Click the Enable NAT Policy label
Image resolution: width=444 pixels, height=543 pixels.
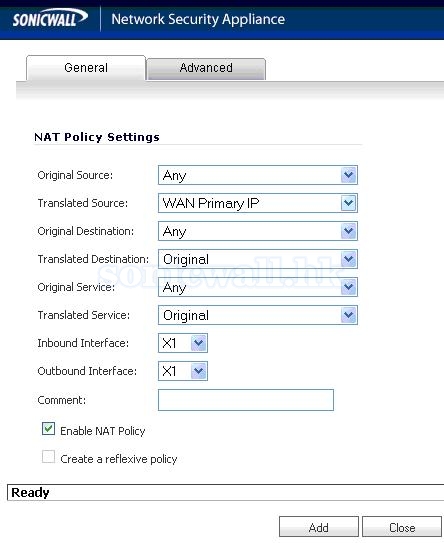point(103,431)
